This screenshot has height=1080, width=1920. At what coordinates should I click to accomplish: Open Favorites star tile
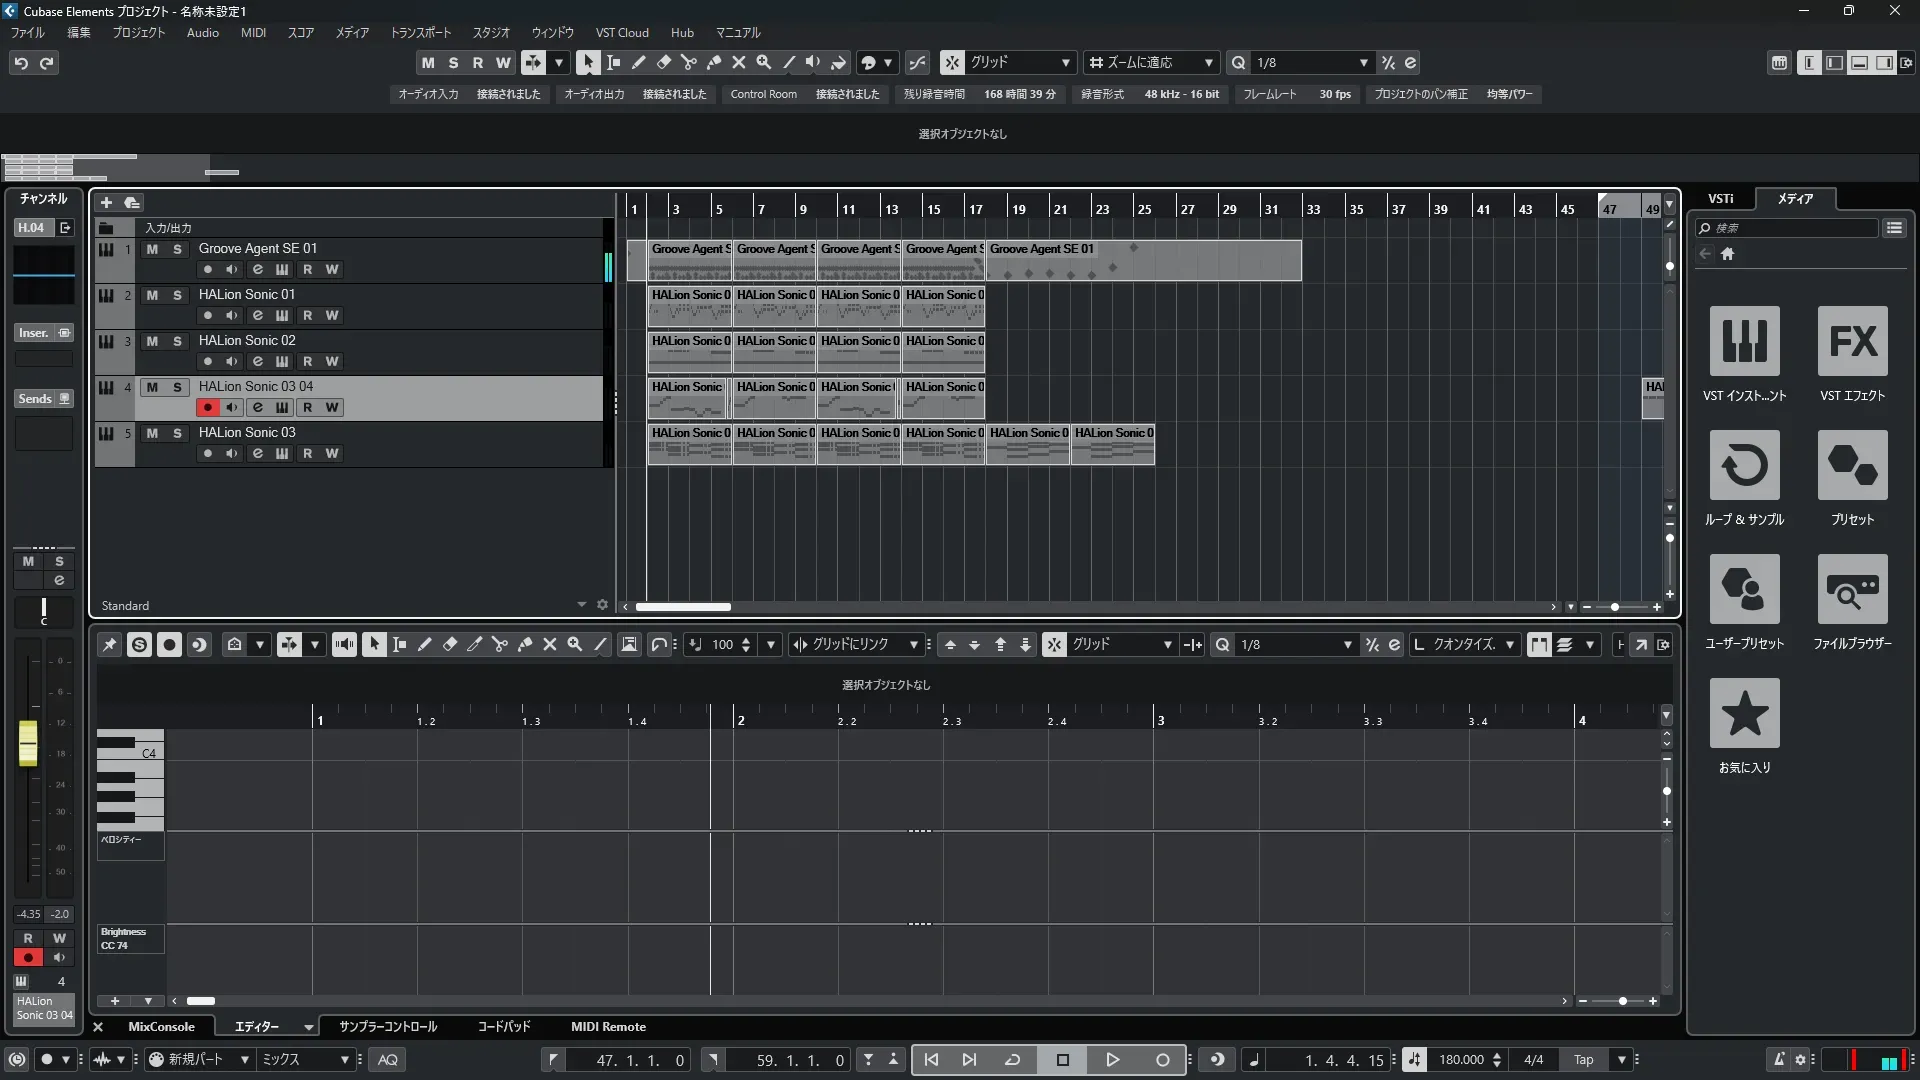click(1744, 713)
